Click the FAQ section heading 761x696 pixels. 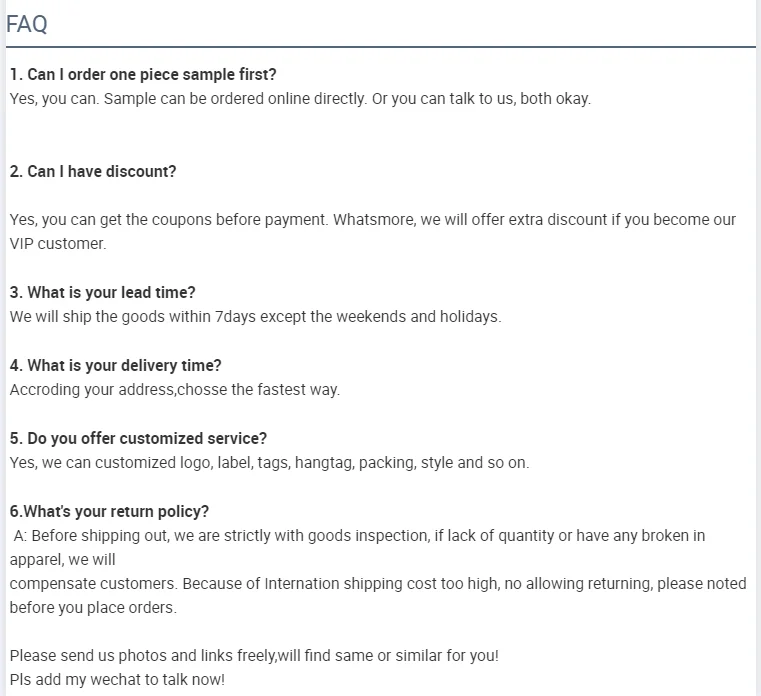coord(27,24)
